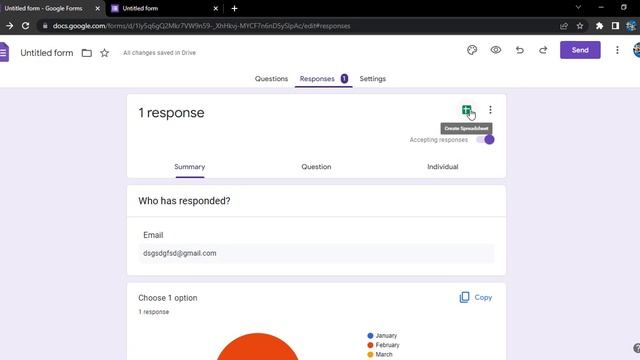The height and width of the screenshot is (360, 640).
Task: Open the browser profile icon
Action: pos(631,26)
